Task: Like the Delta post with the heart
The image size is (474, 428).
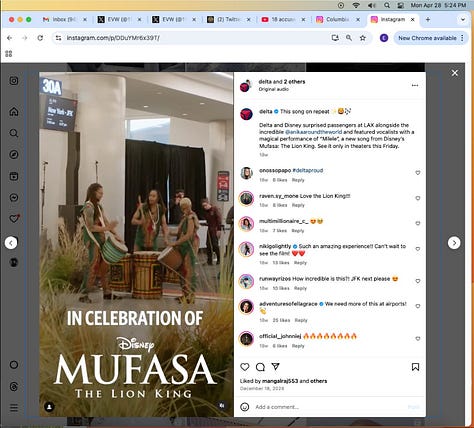Action: click(245, 367)
